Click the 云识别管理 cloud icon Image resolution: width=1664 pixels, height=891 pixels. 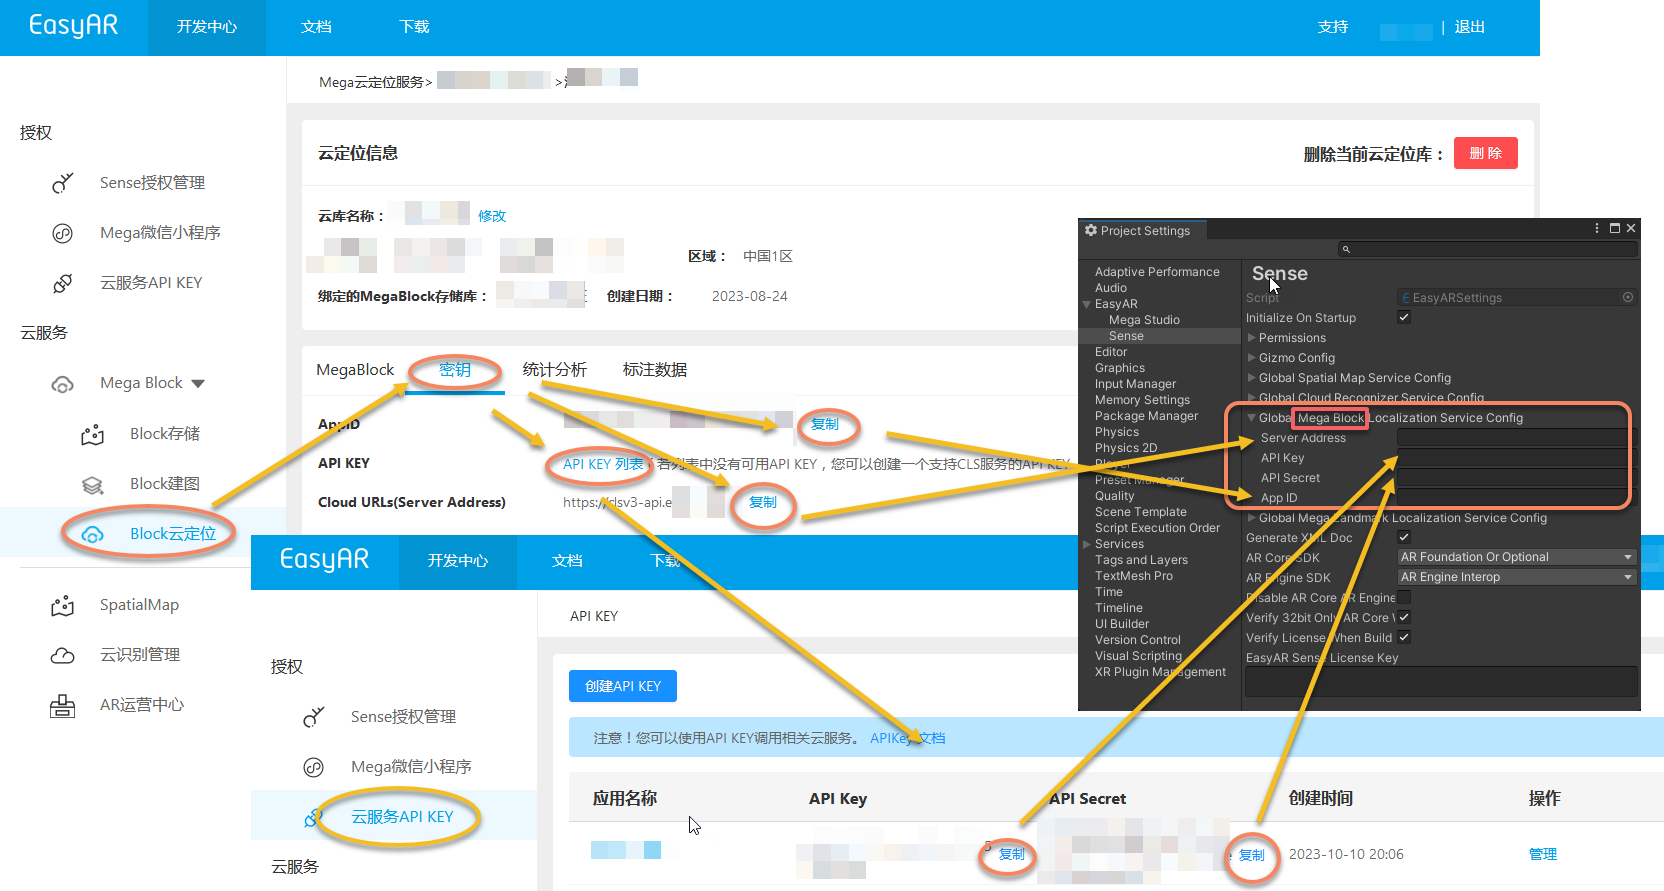point(63,655)
